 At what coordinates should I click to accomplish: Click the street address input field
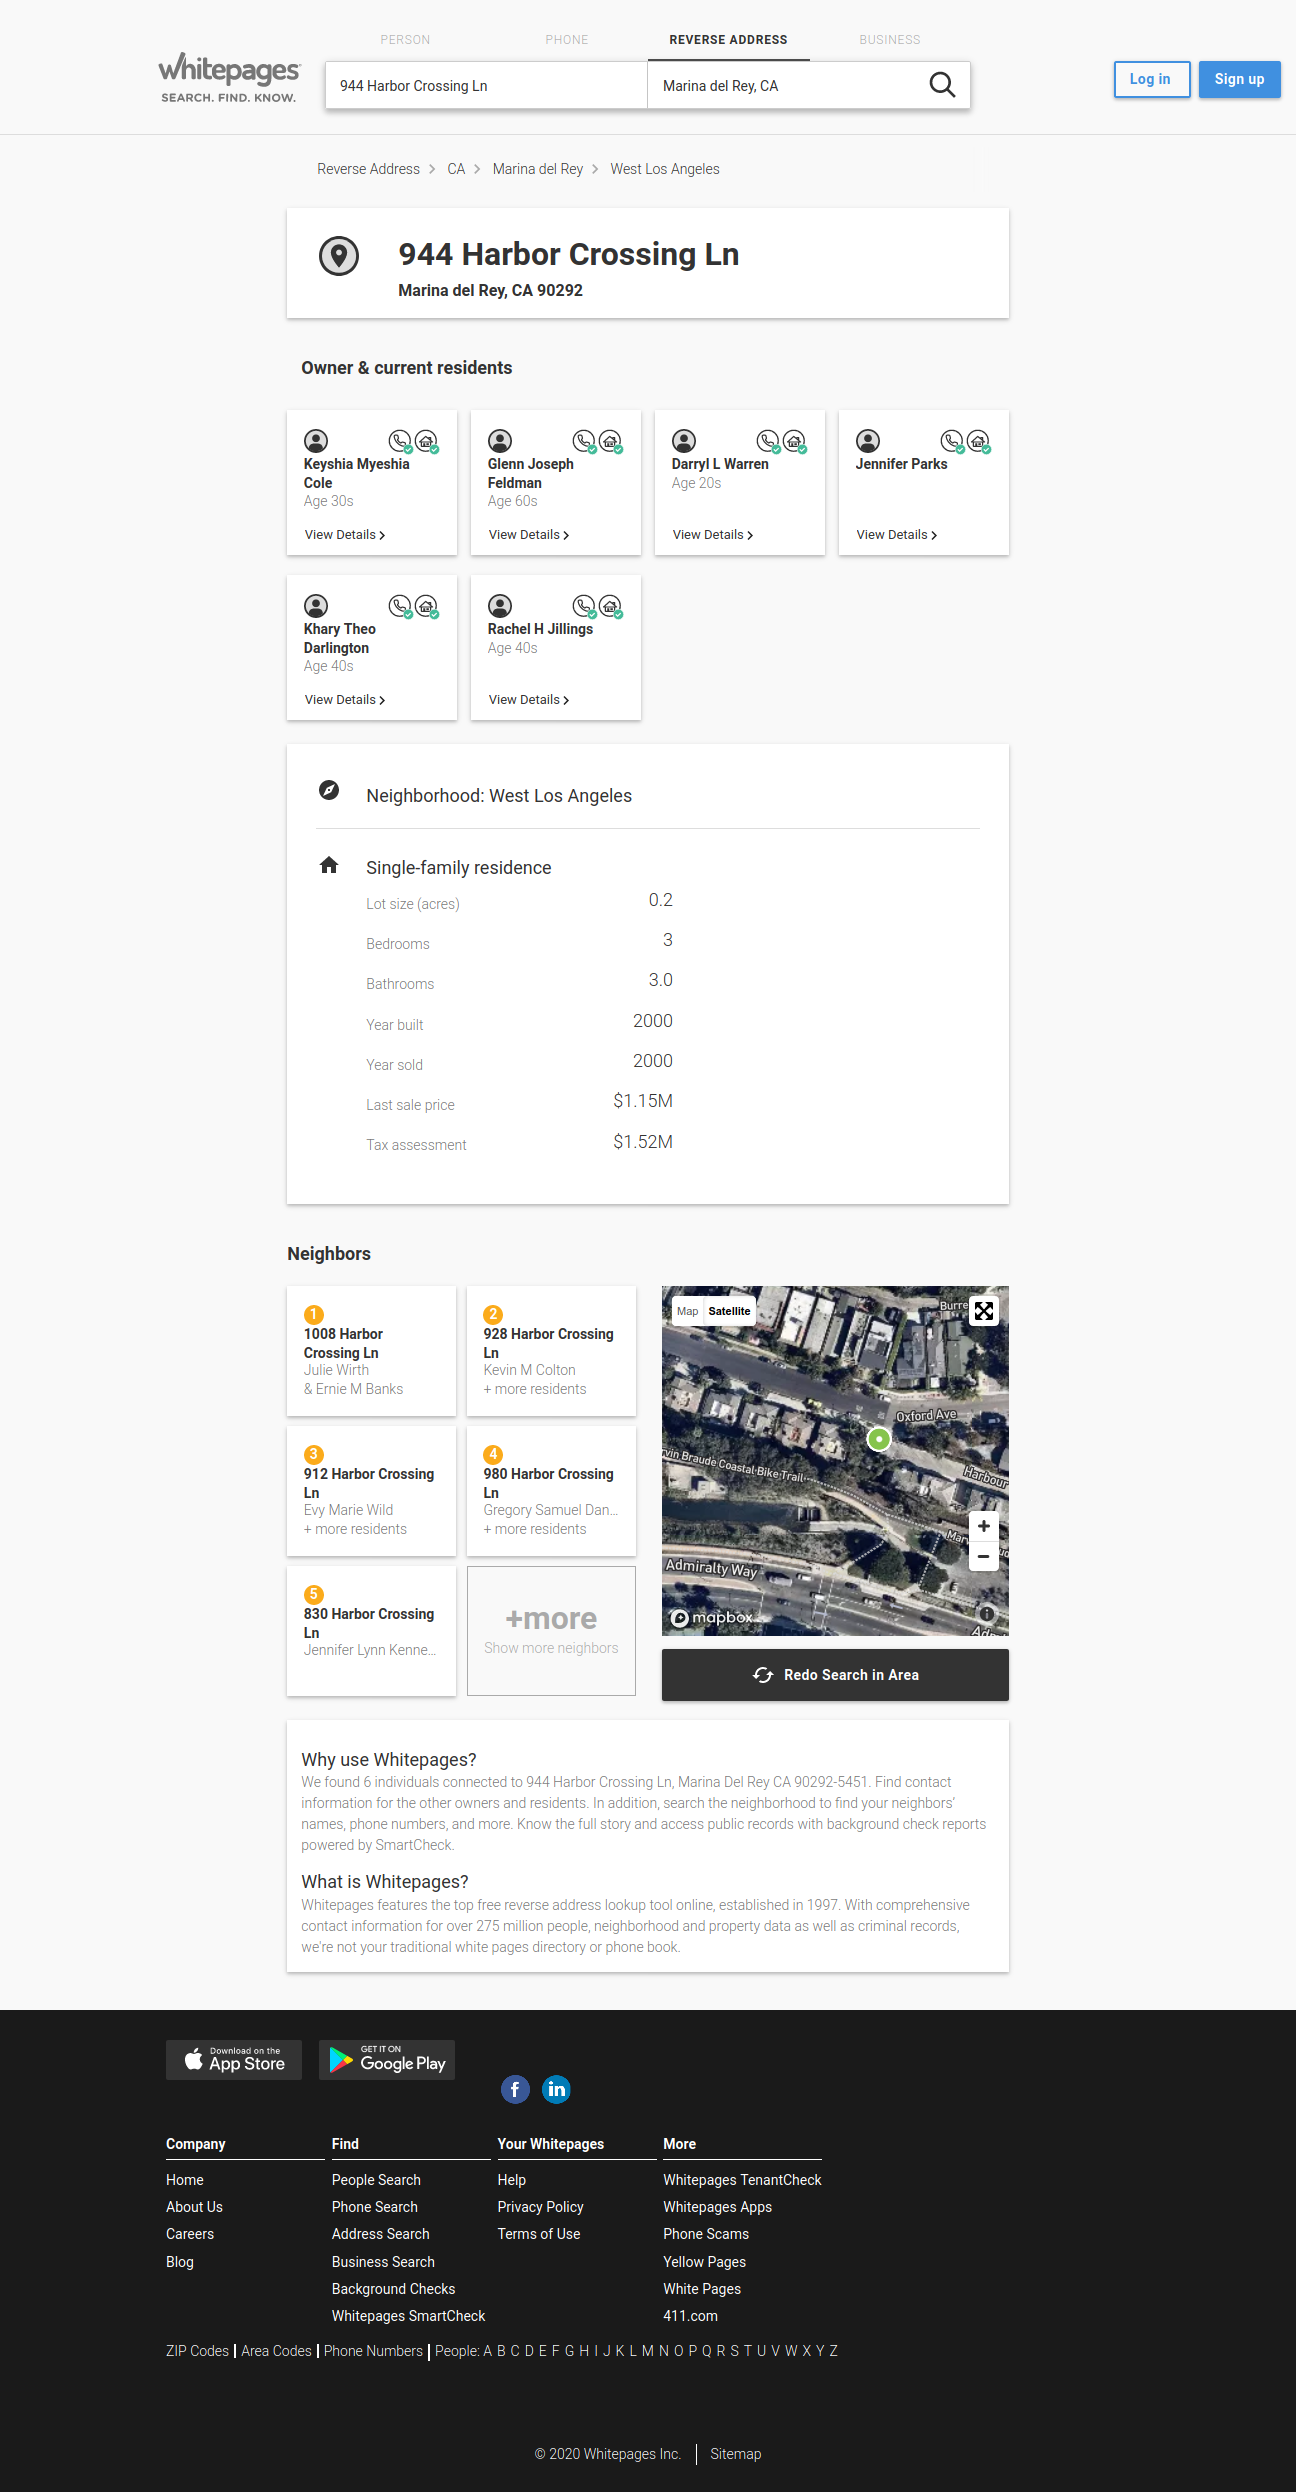[486, 86]
